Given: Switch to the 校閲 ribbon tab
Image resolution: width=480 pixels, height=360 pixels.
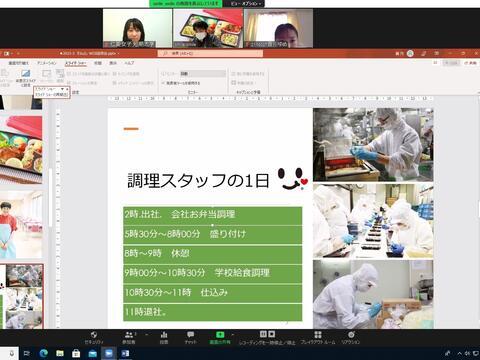Looking at the screenshot, I should click(x=98, y=63).
